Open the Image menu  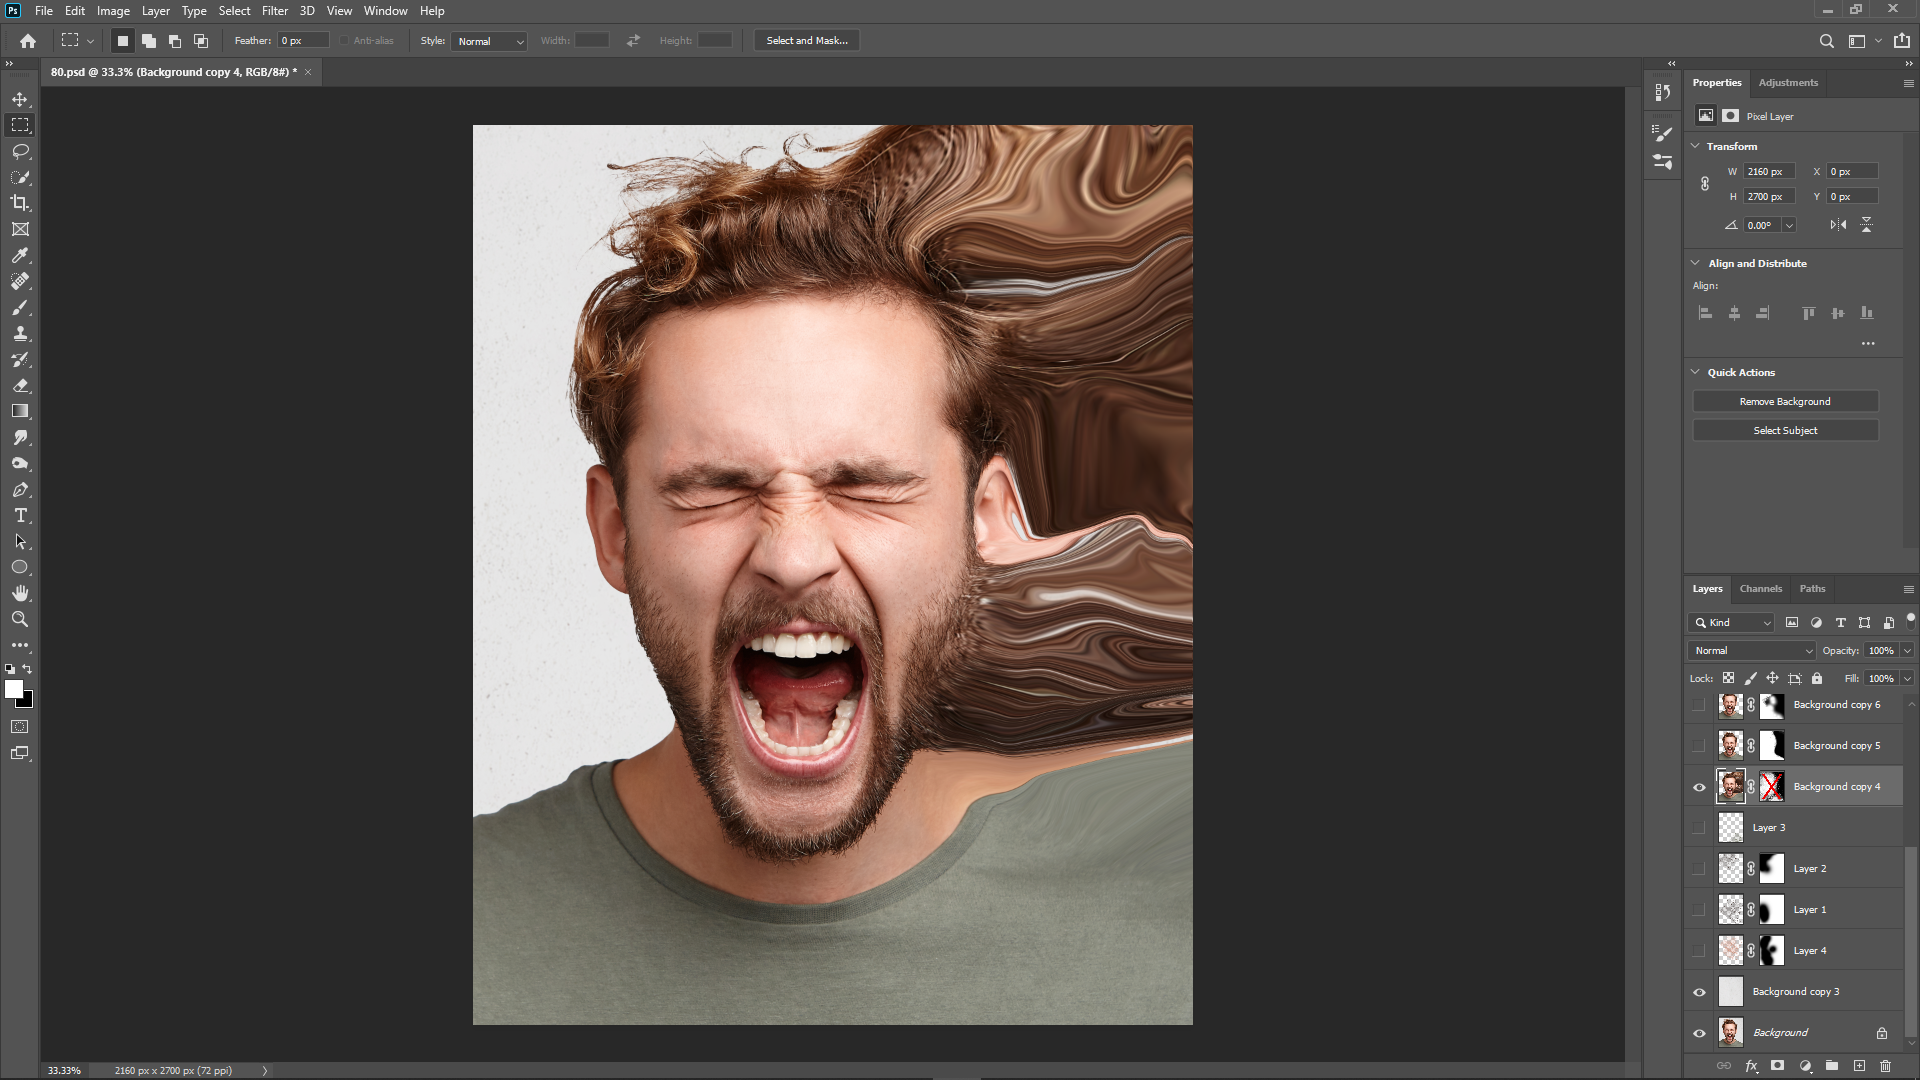click(113, 11)
